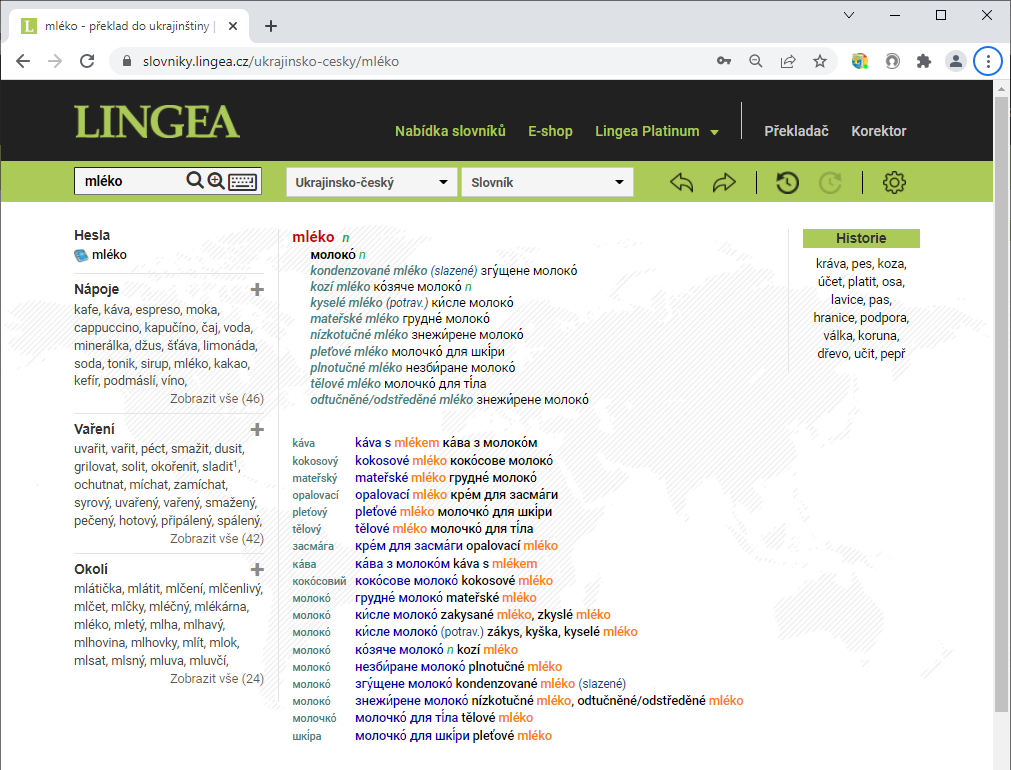Open the word dřevo in Historie

point(832,353)
